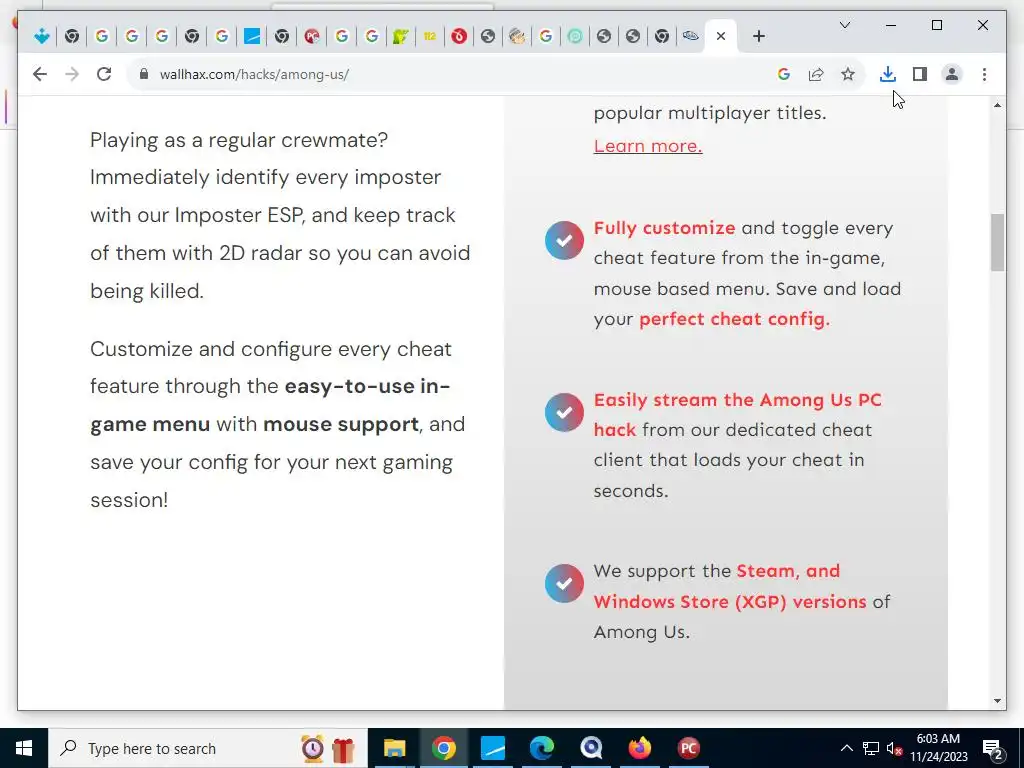This screenshot has height=768, width=1024.
Task: Open network status tray icon
Action: click(x=871, y=748)
